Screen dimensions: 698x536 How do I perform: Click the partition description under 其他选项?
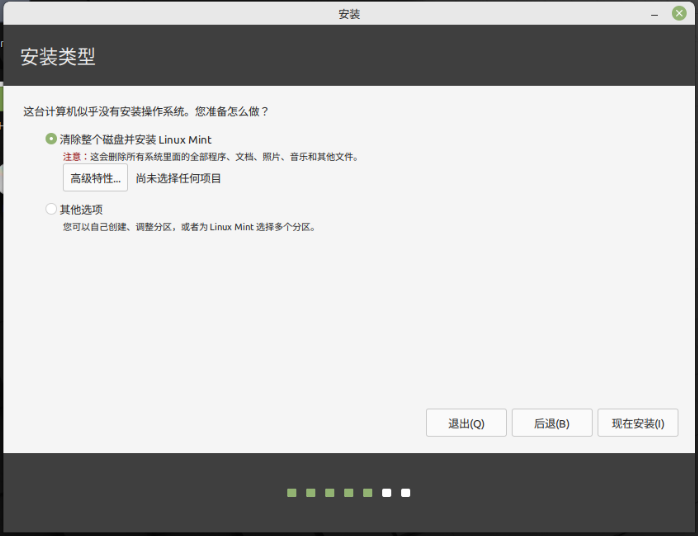190,227
